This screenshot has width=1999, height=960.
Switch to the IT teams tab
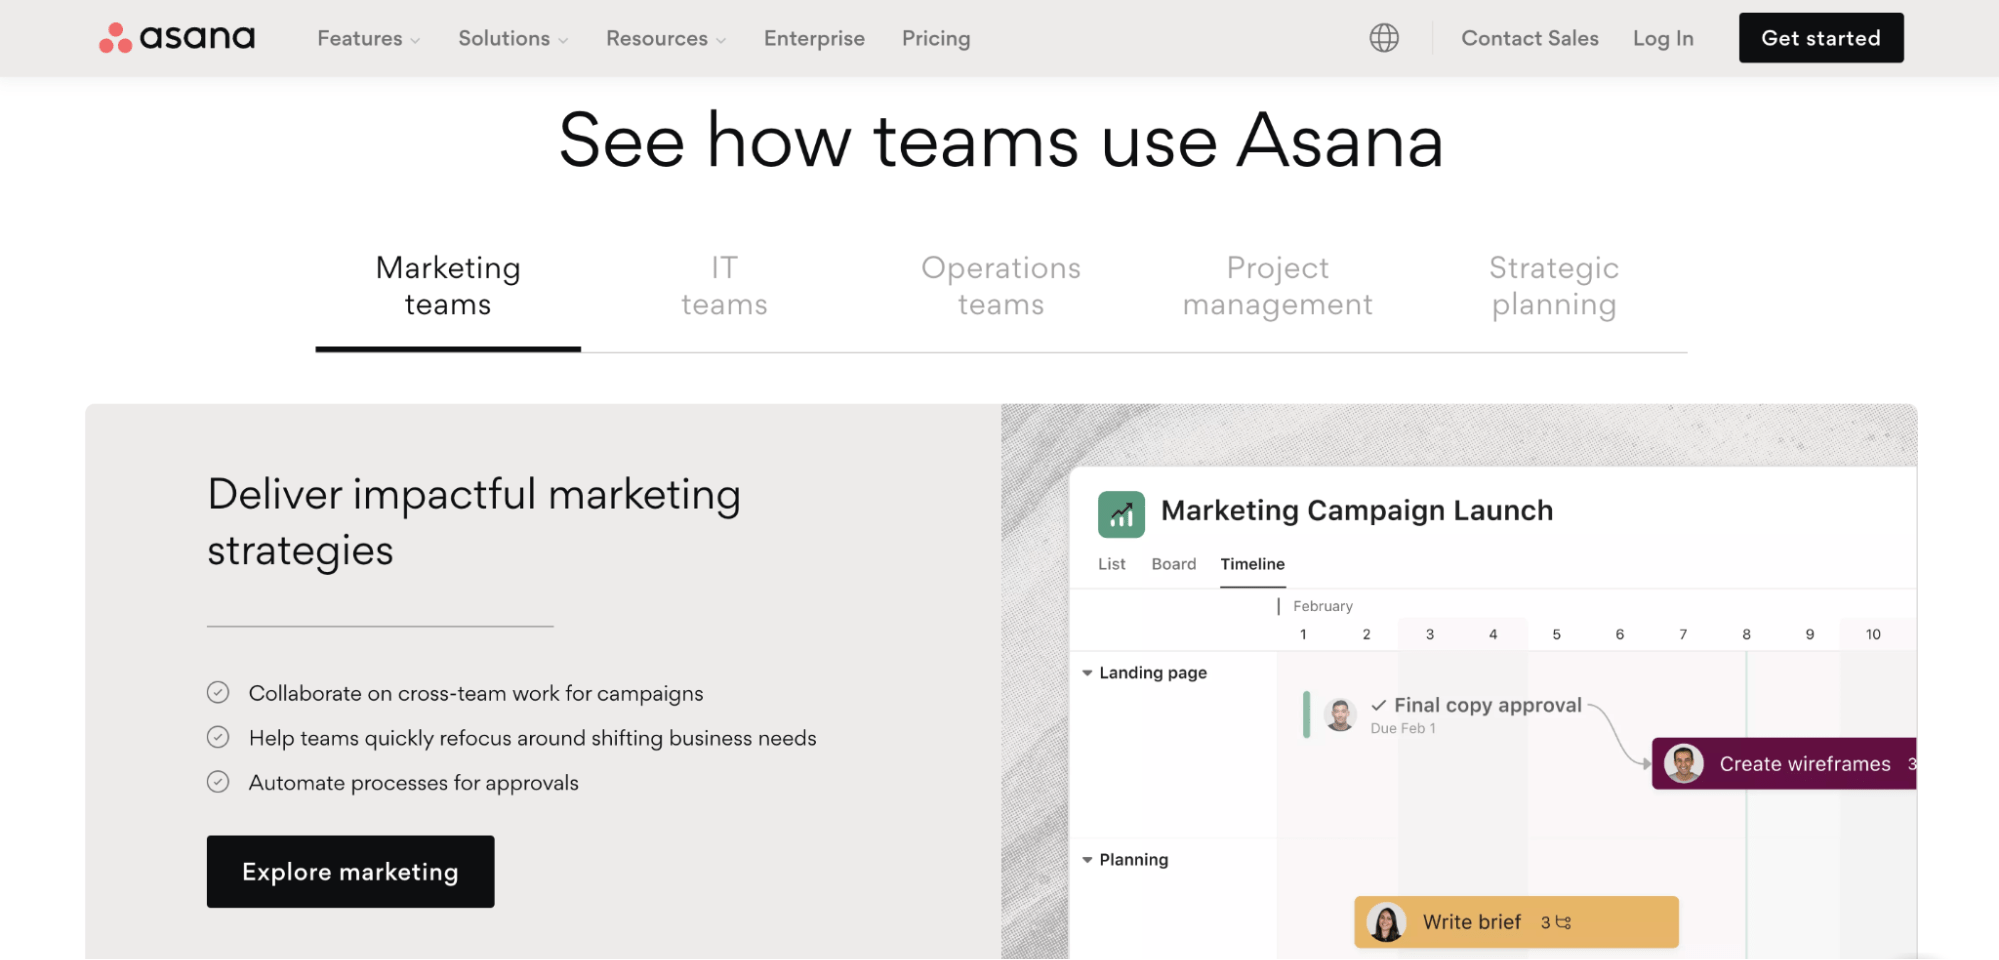(x=724, y=286)
